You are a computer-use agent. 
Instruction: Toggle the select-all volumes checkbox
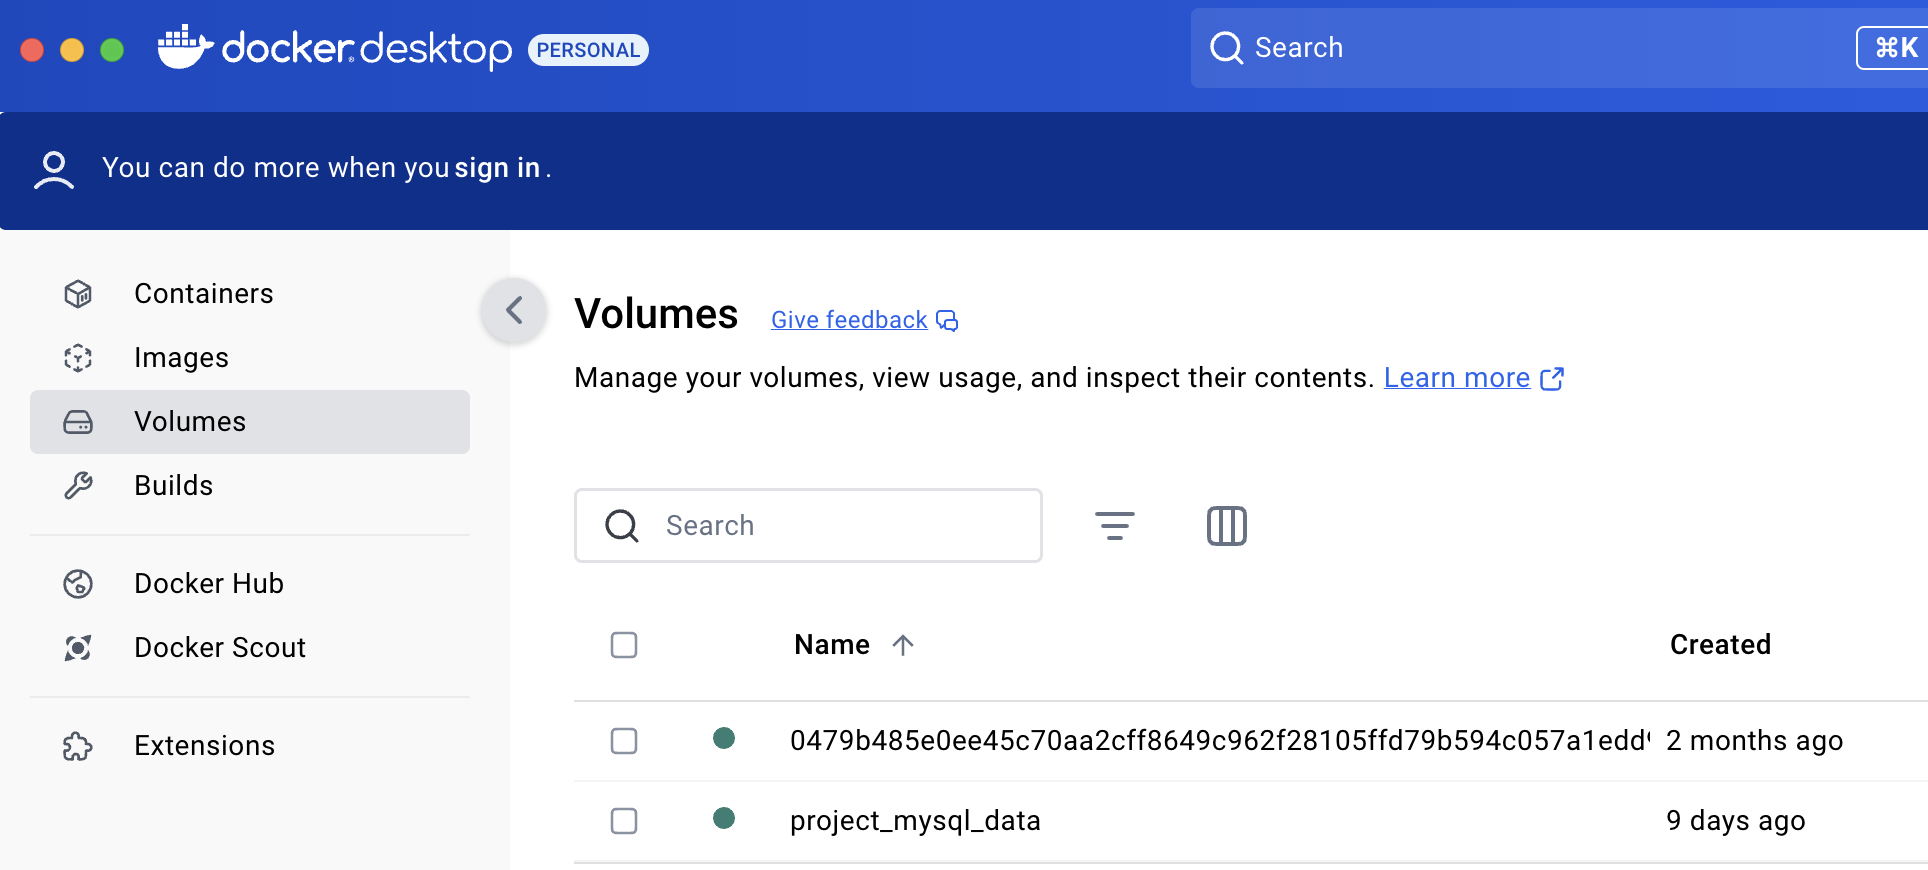click(x=624, y=645)
